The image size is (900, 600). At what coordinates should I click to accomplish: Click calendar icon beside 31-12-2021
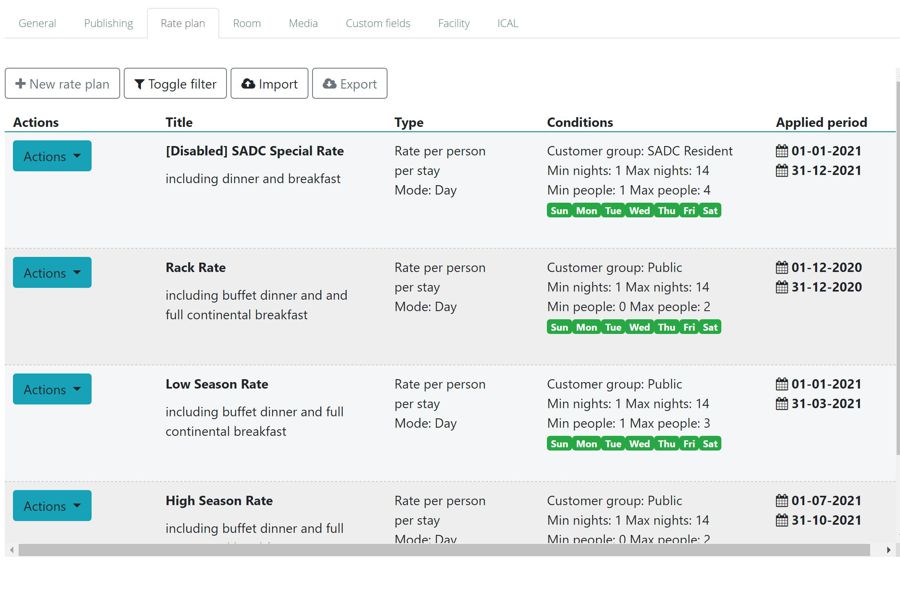coord(782,171)
